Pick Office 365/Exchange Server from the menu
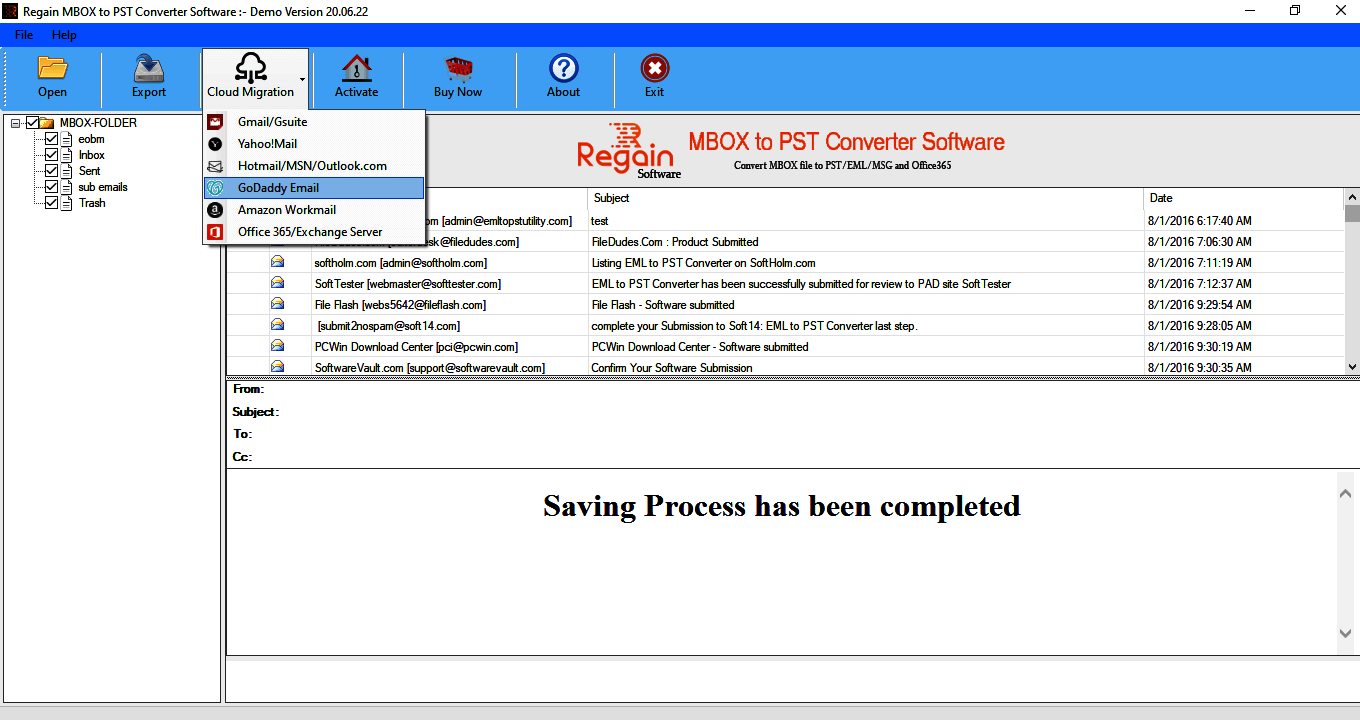Viewport: 1360px width, 720px height. (314, 232)
